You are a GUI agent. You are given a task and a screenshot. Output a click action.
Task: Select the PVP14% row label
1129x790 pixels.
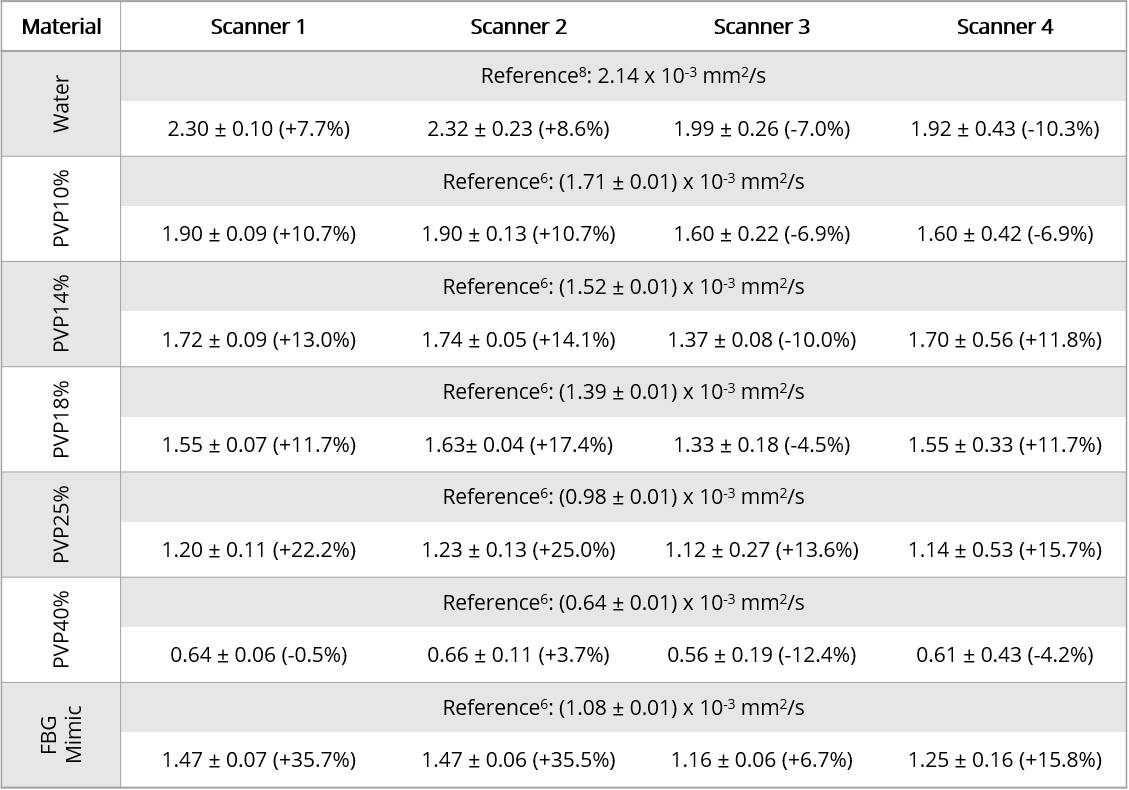coord(62,314)
